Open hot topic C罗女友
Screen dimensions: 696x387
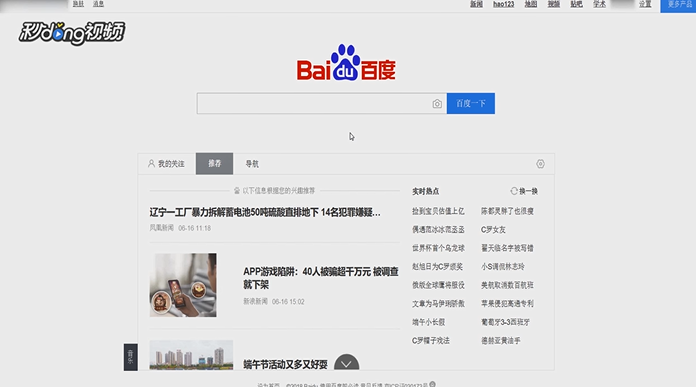coord(493,229)
